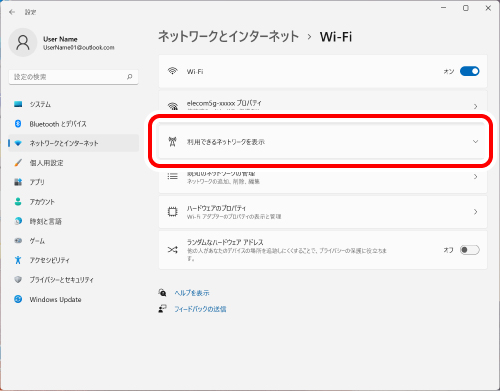Turn off the Wi-Fi toggle switch
The image size is (500, 391).
[x=469, y=71]
